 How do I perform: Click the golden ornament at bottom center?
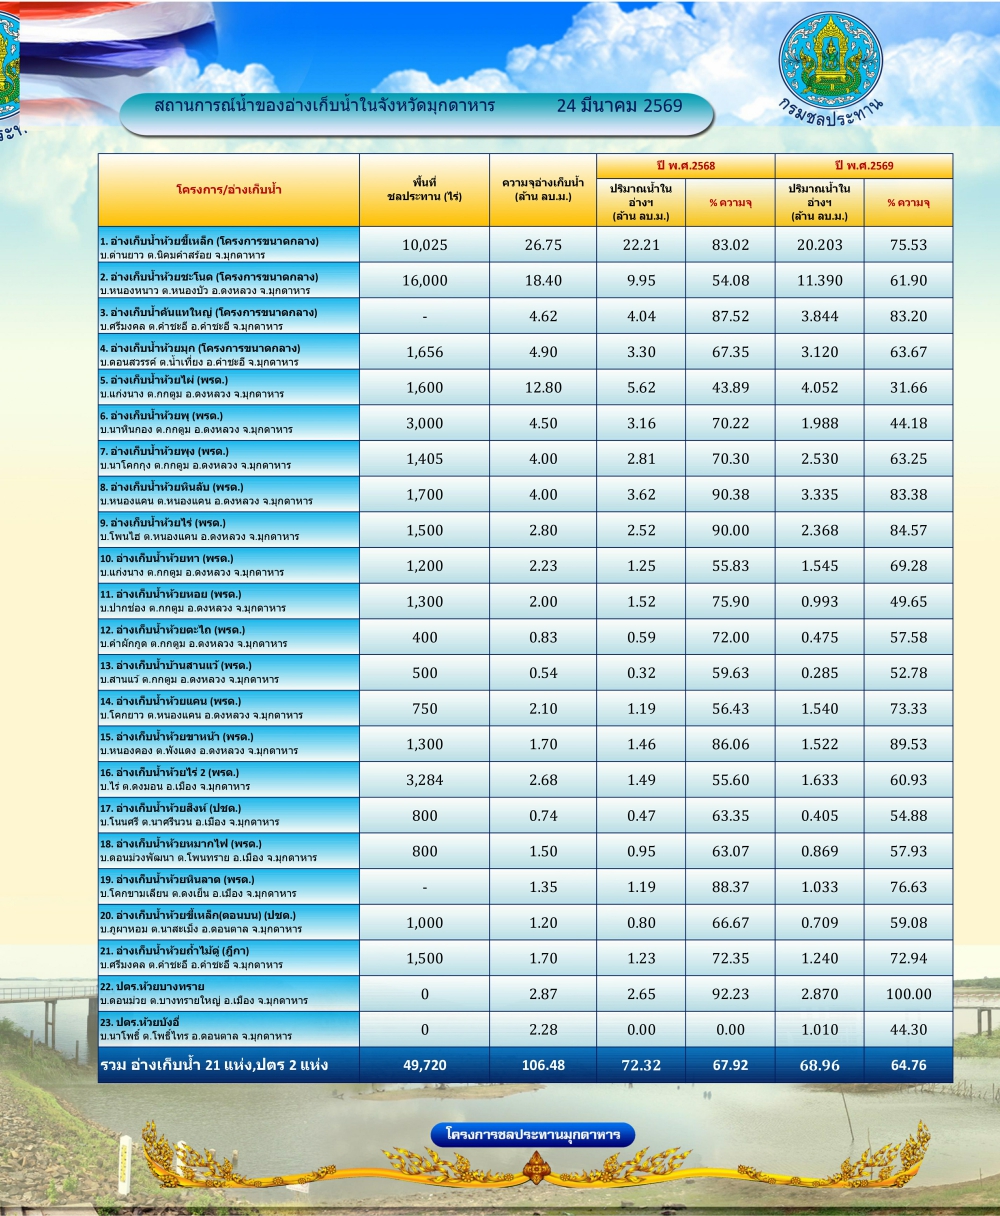[537, 1165]
